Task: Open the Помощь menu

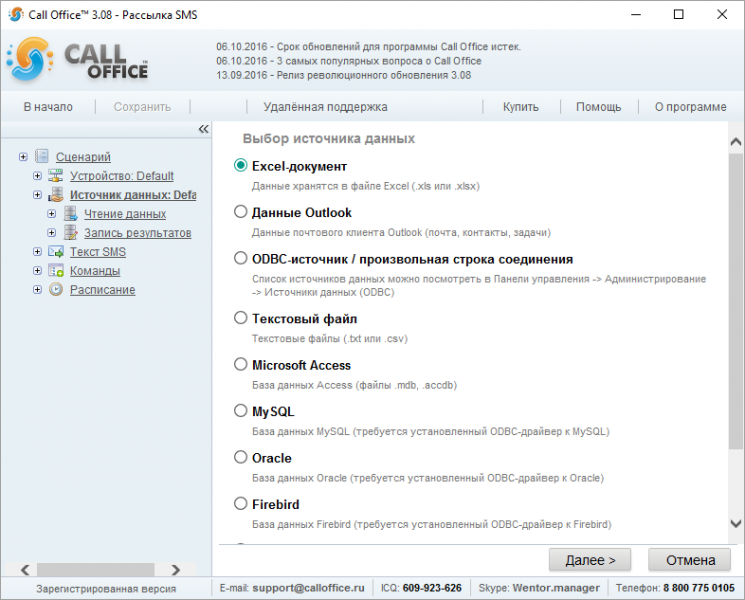Action: click(x=598, y=107)
